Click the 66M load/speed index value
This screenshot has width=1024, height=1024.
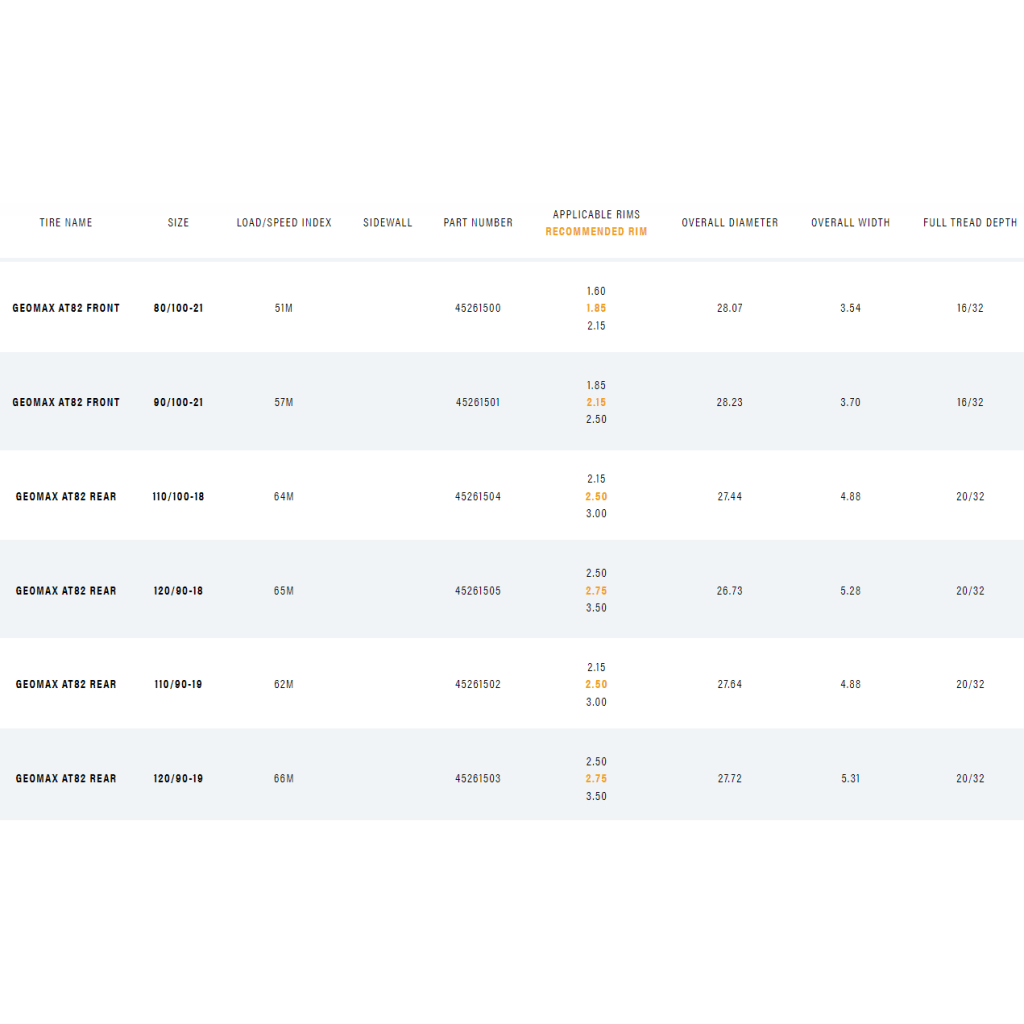tap(284, 779)
